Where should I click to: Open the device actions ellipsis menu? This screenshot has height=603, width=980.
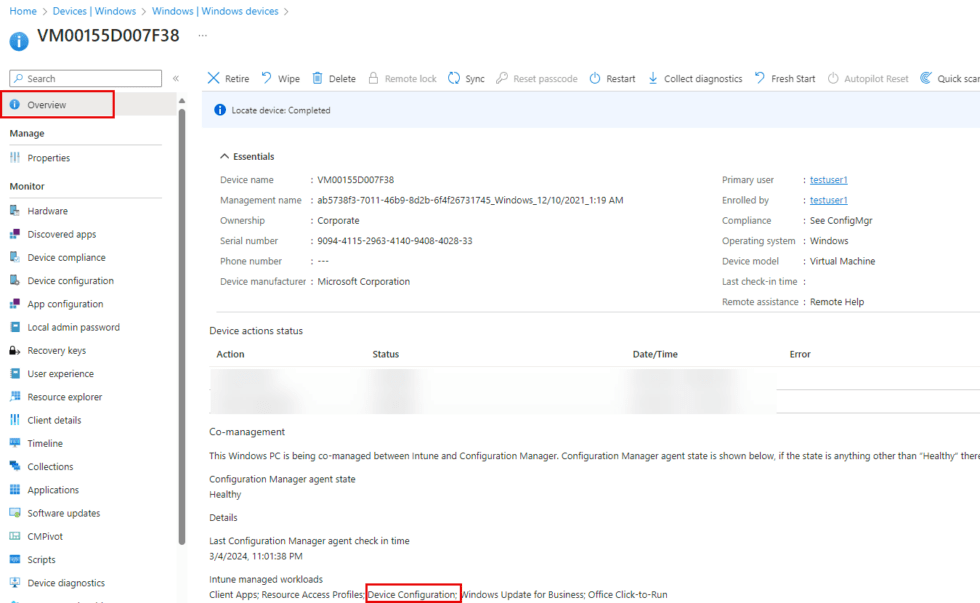click(x=202, y=37)
